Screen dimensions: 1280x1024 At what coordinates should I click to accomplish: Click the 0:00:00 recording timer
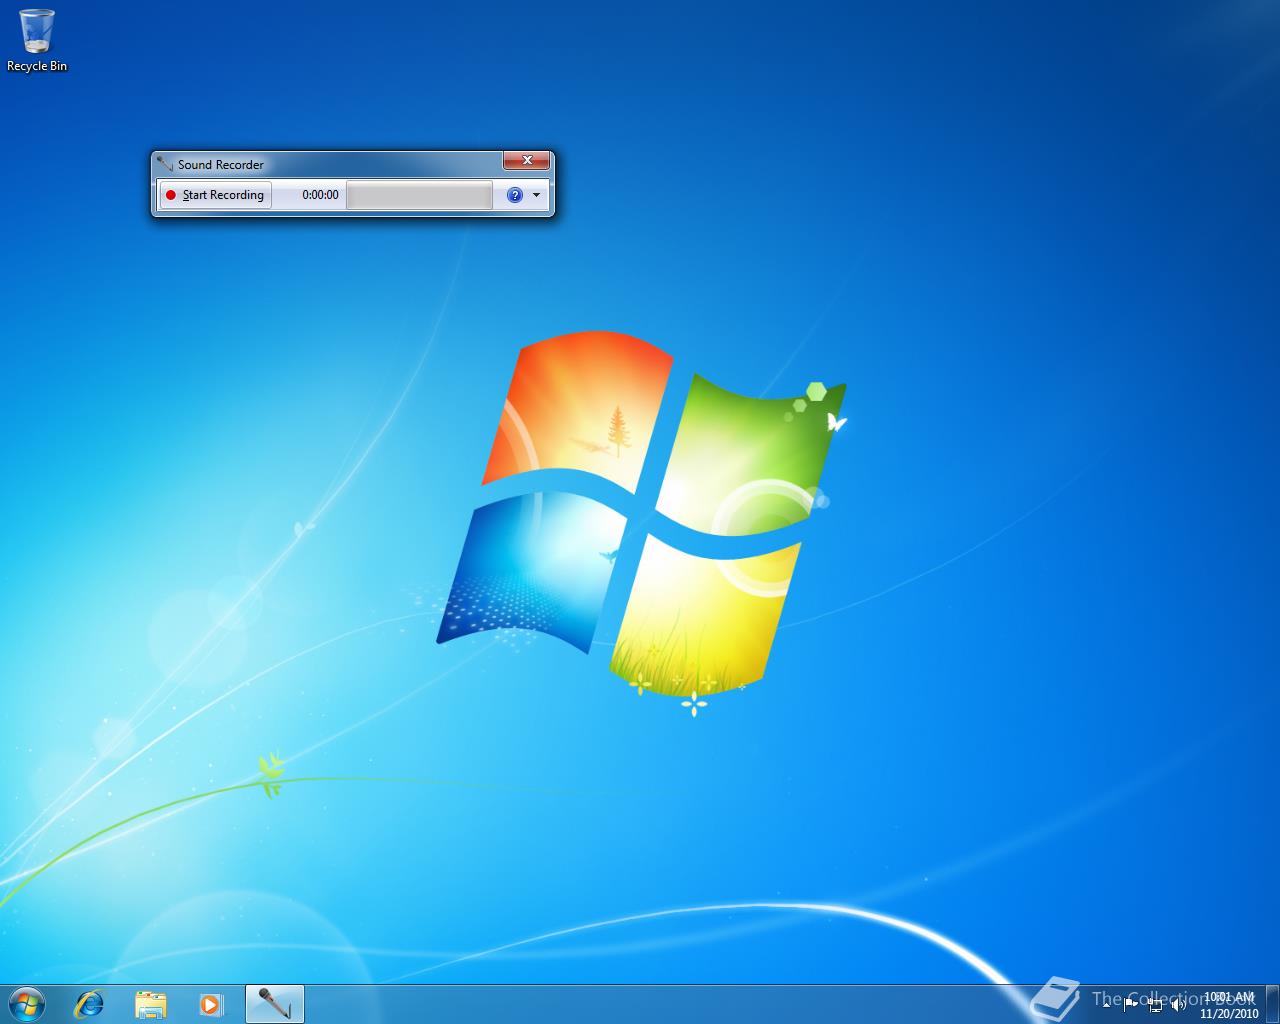(x=320, y=195)
